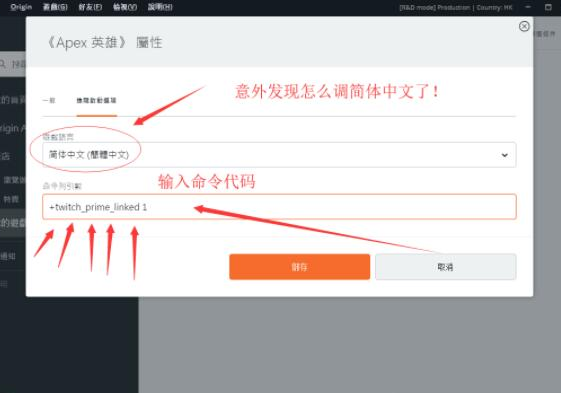Click the 取消 cancel button
561x393 pixels.
point(445,267)
